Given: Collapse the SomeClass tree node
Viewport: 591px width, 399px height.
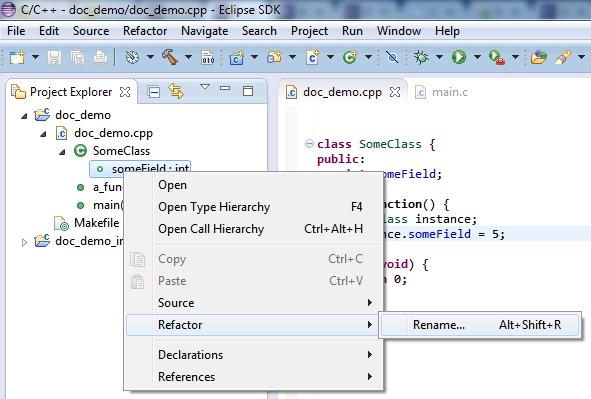Looking at the screenshot, I should [62, 152].
